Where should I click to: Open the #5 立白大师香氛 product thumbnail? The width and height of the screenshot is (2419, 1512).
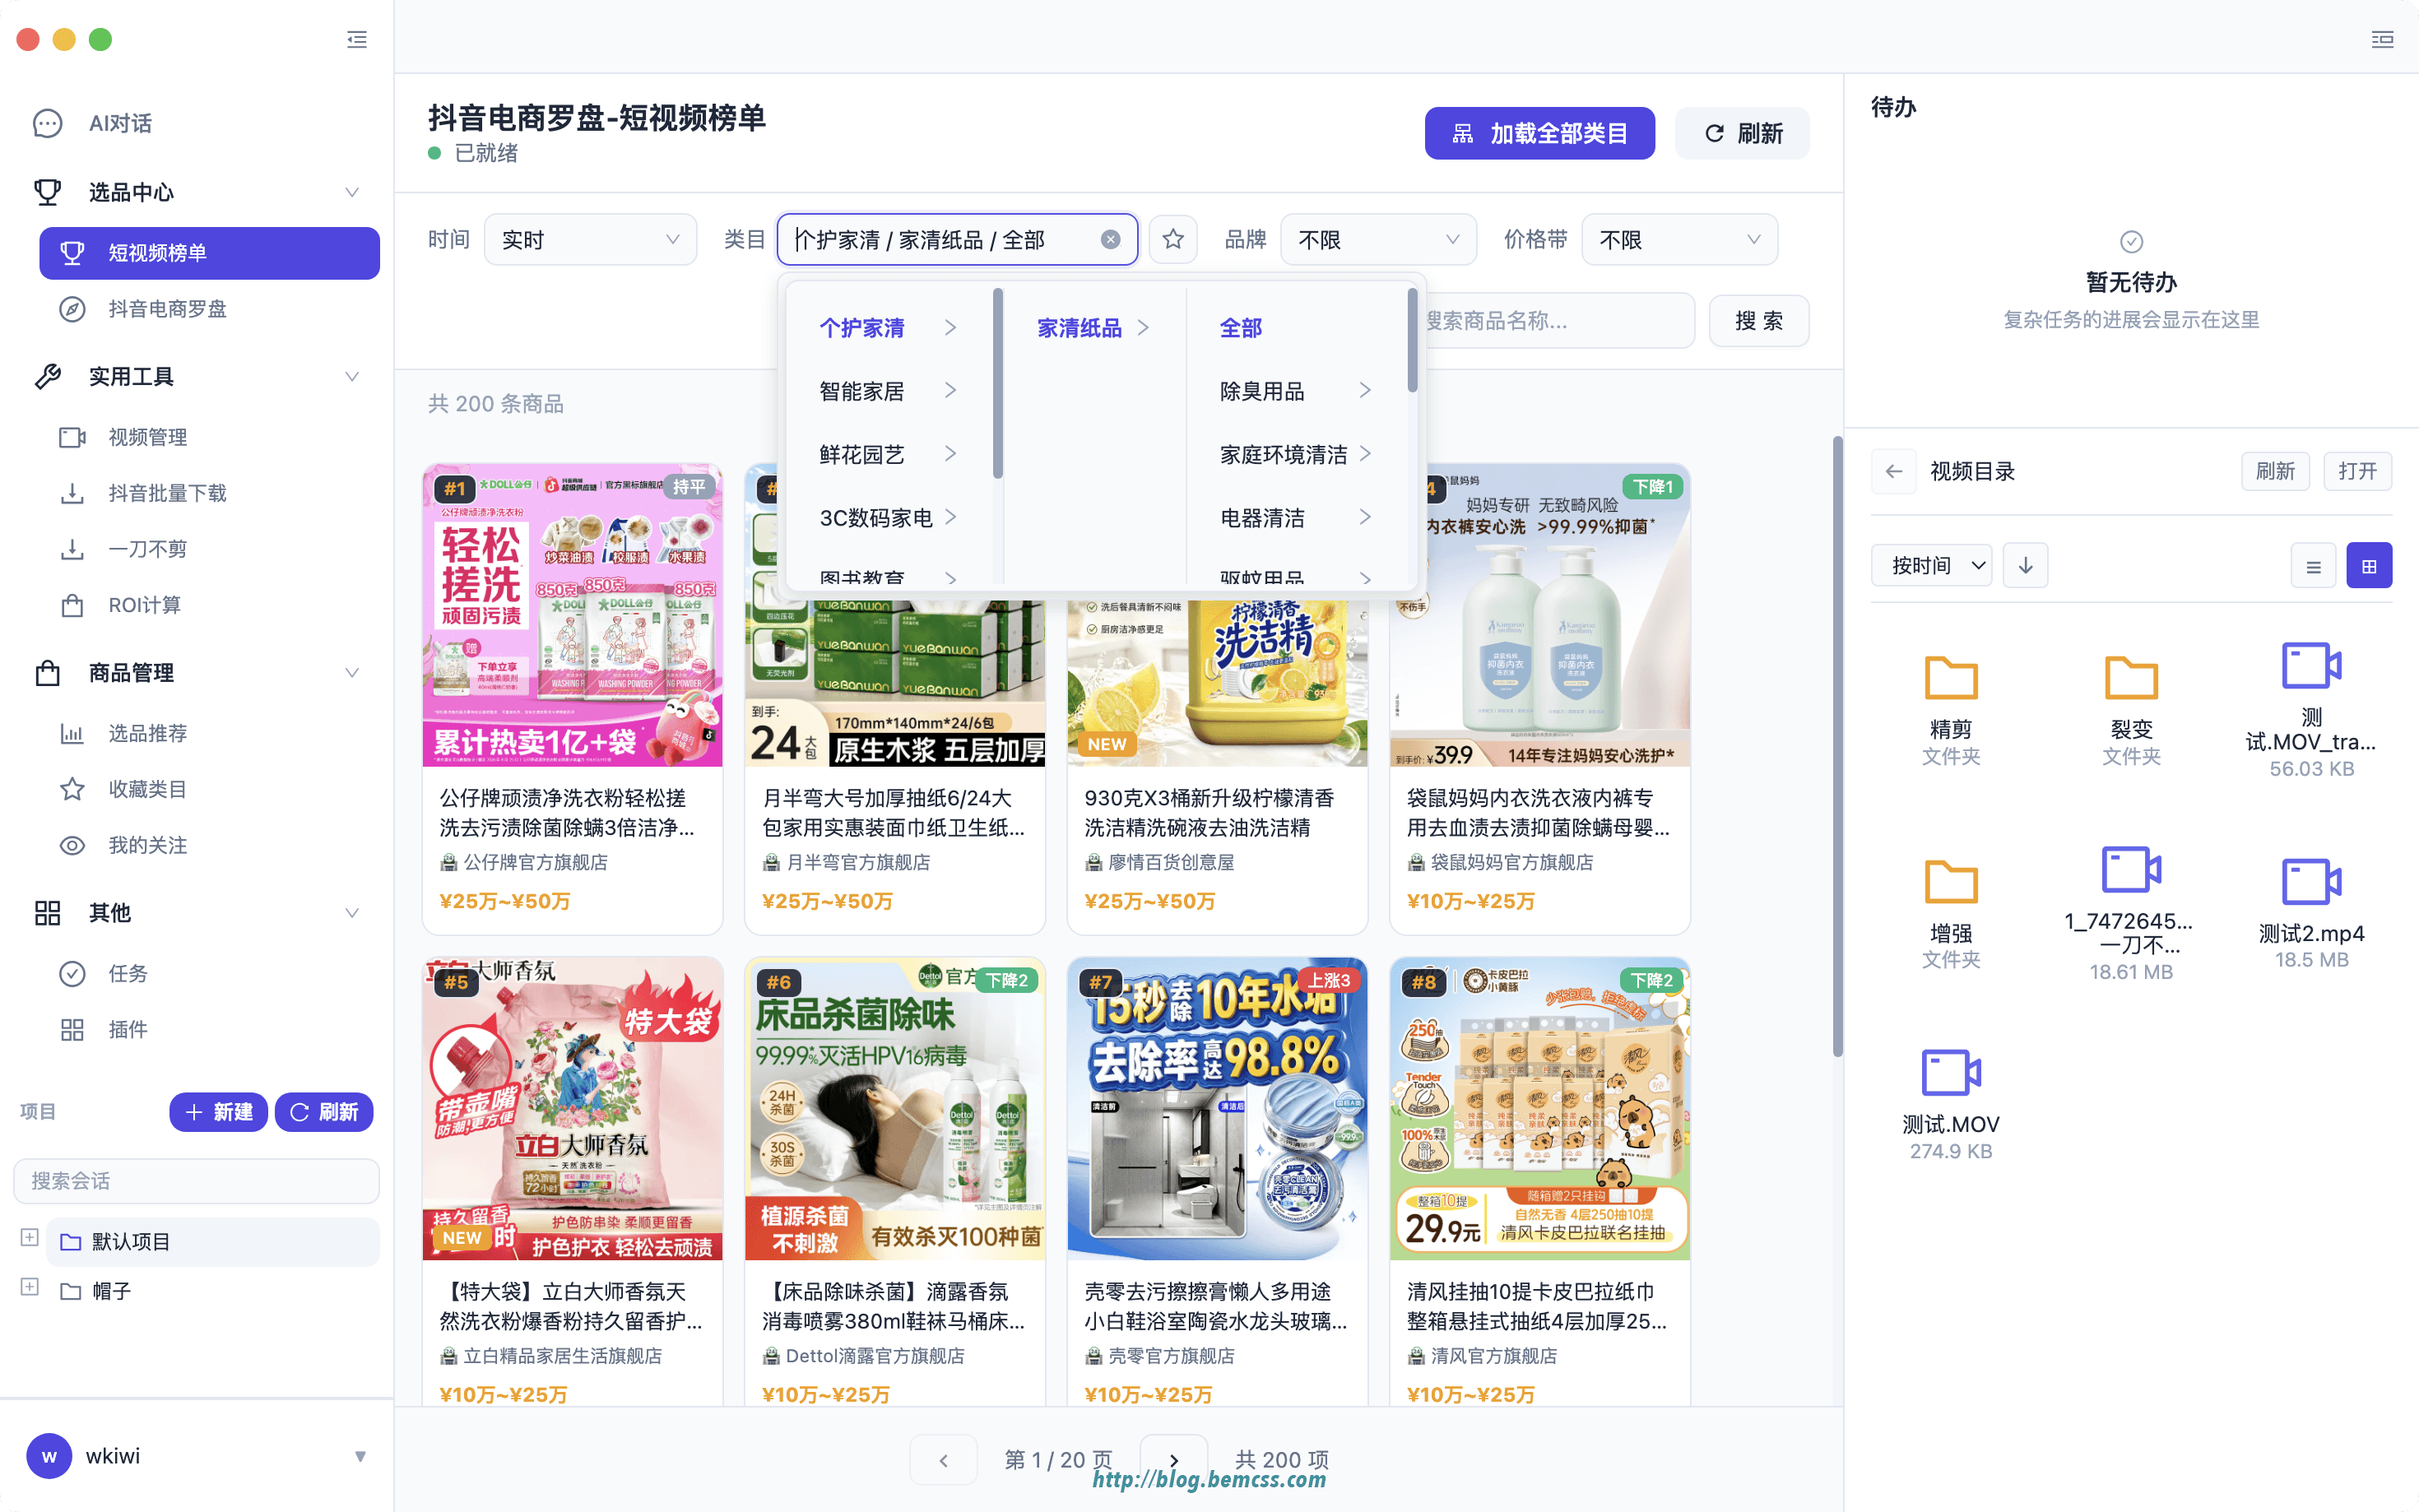[x=572, y=1109]
